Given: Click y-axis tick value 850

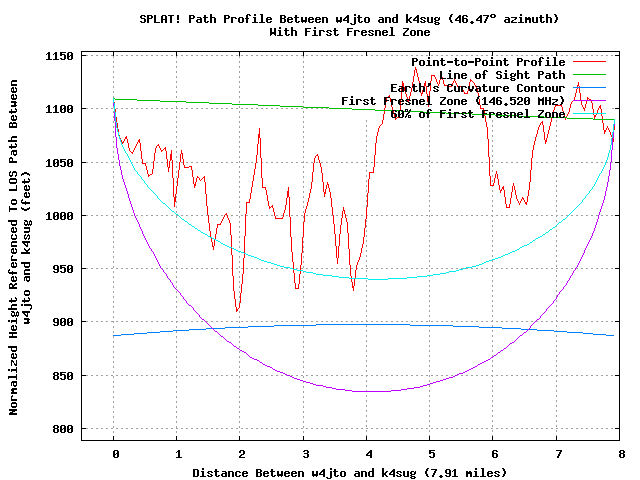Looking at the screenshot, I should [x=63, y=376].
